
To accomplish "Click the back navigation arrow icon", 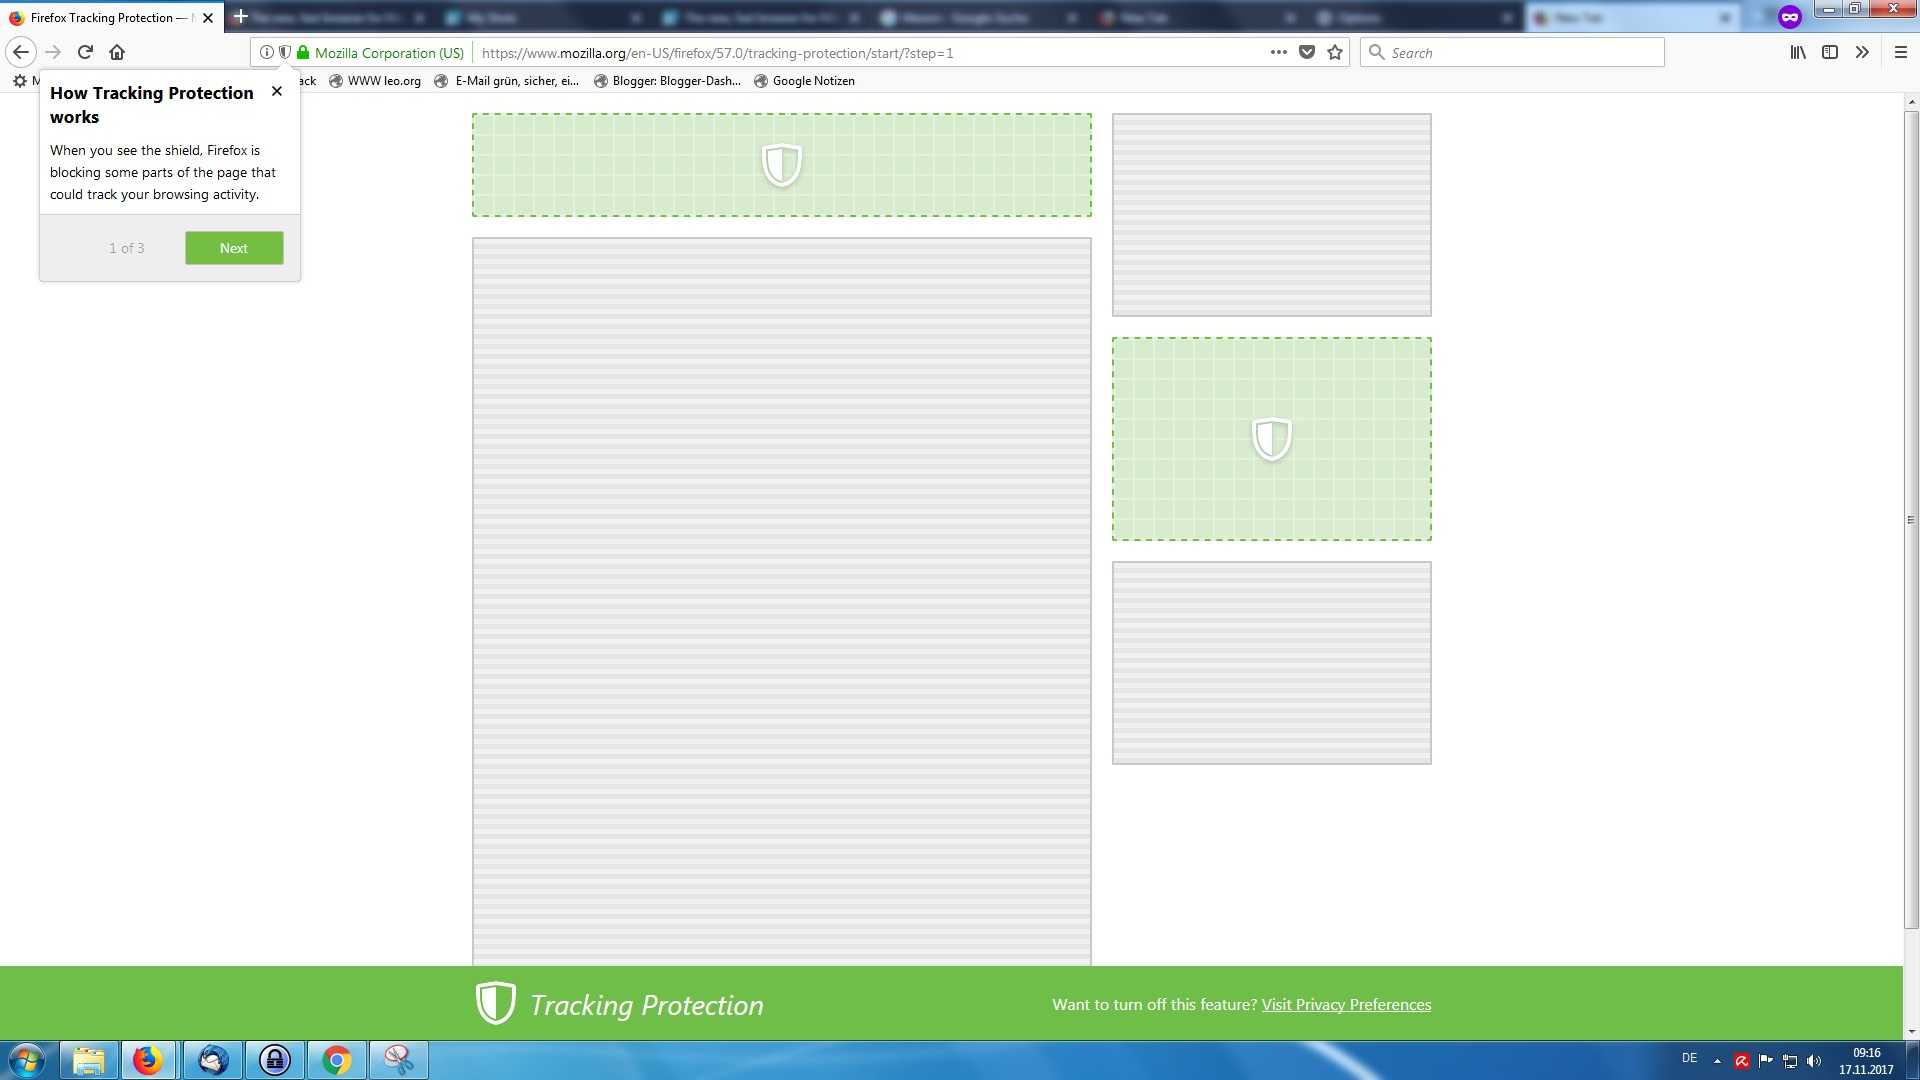I will [21, 51].
